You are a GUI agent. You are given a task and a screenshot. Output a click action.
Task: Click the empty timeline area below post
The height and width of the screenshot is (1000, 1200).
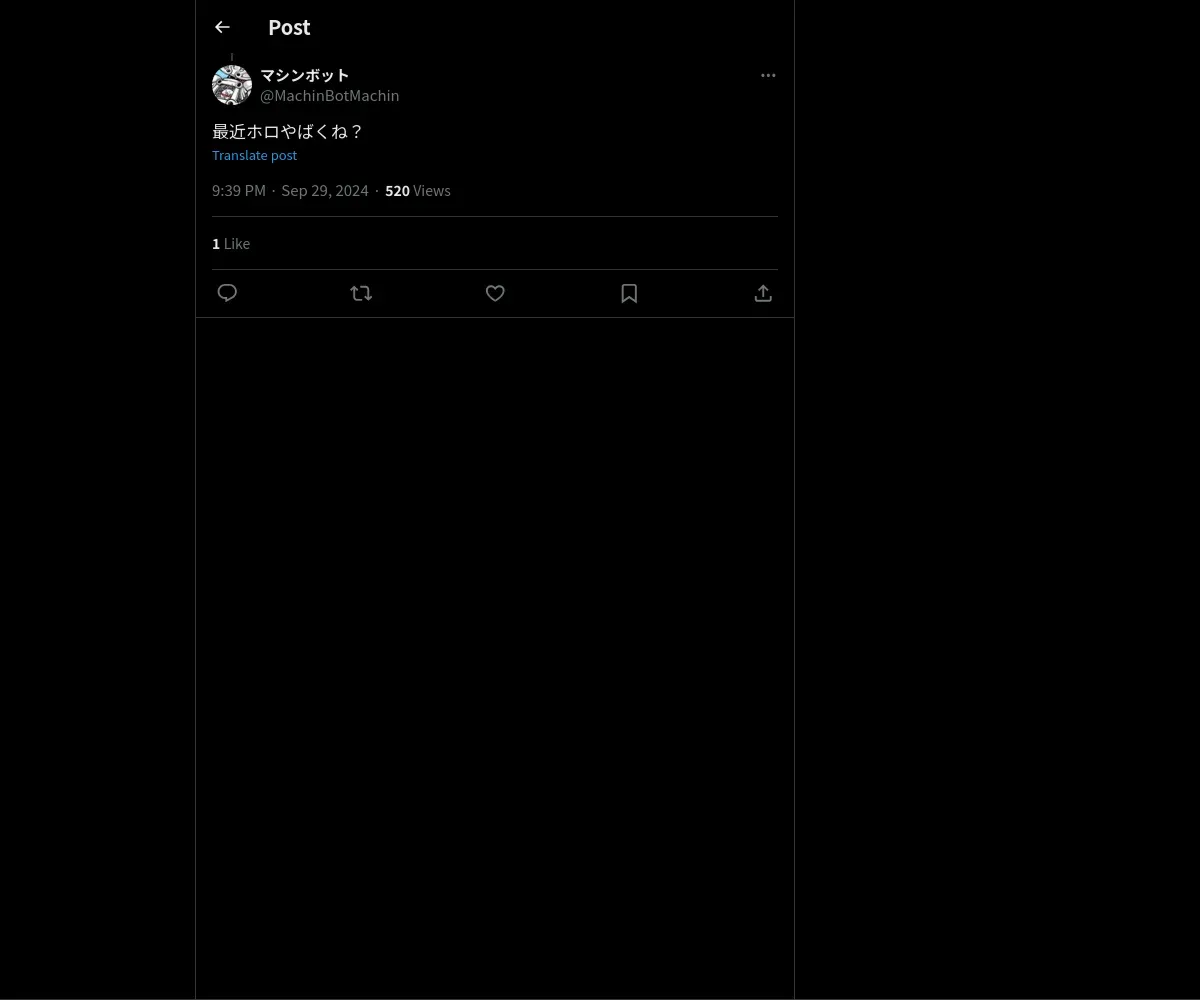[495, 658]
